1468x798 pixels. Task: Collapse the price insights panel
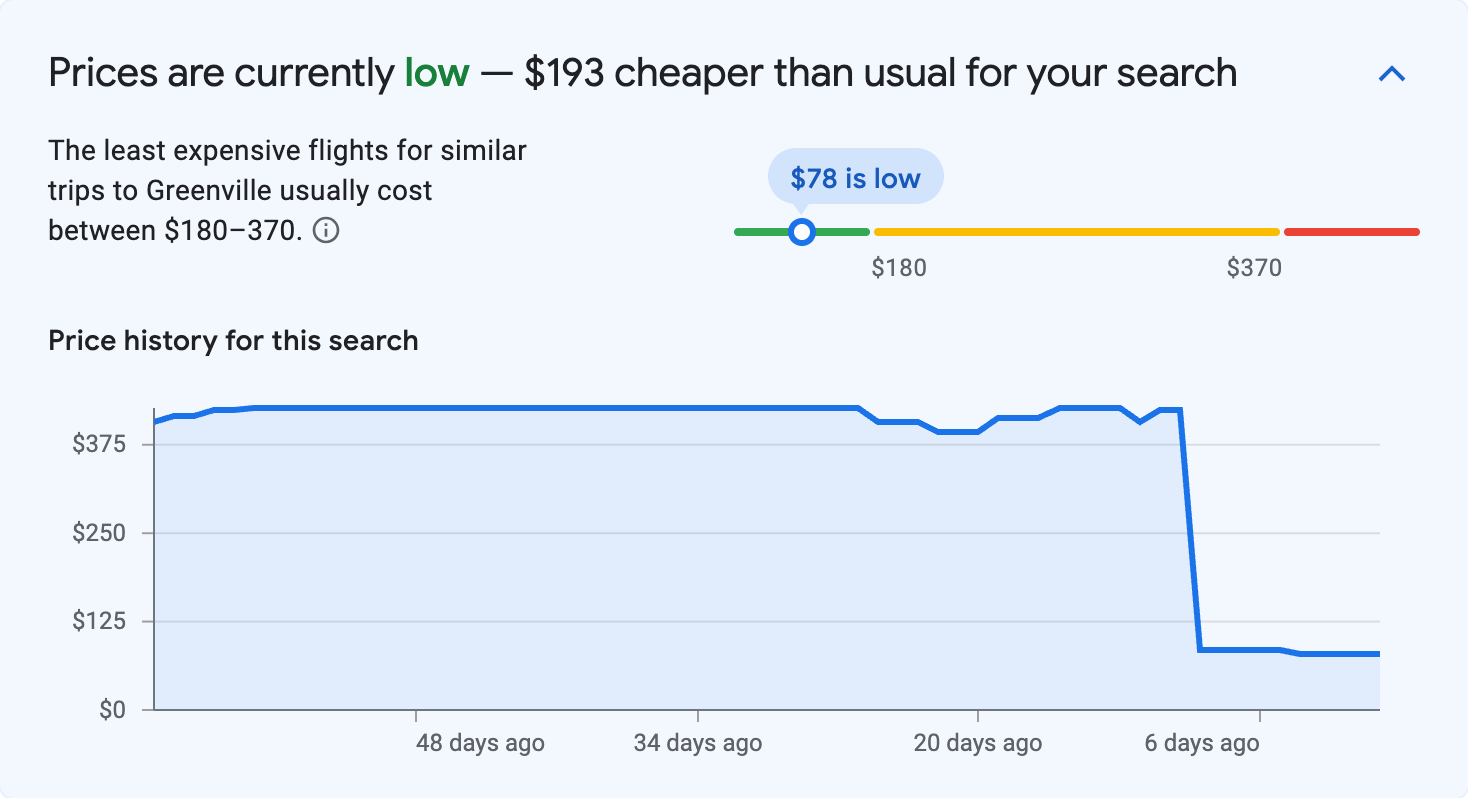tap(1392, 73)
